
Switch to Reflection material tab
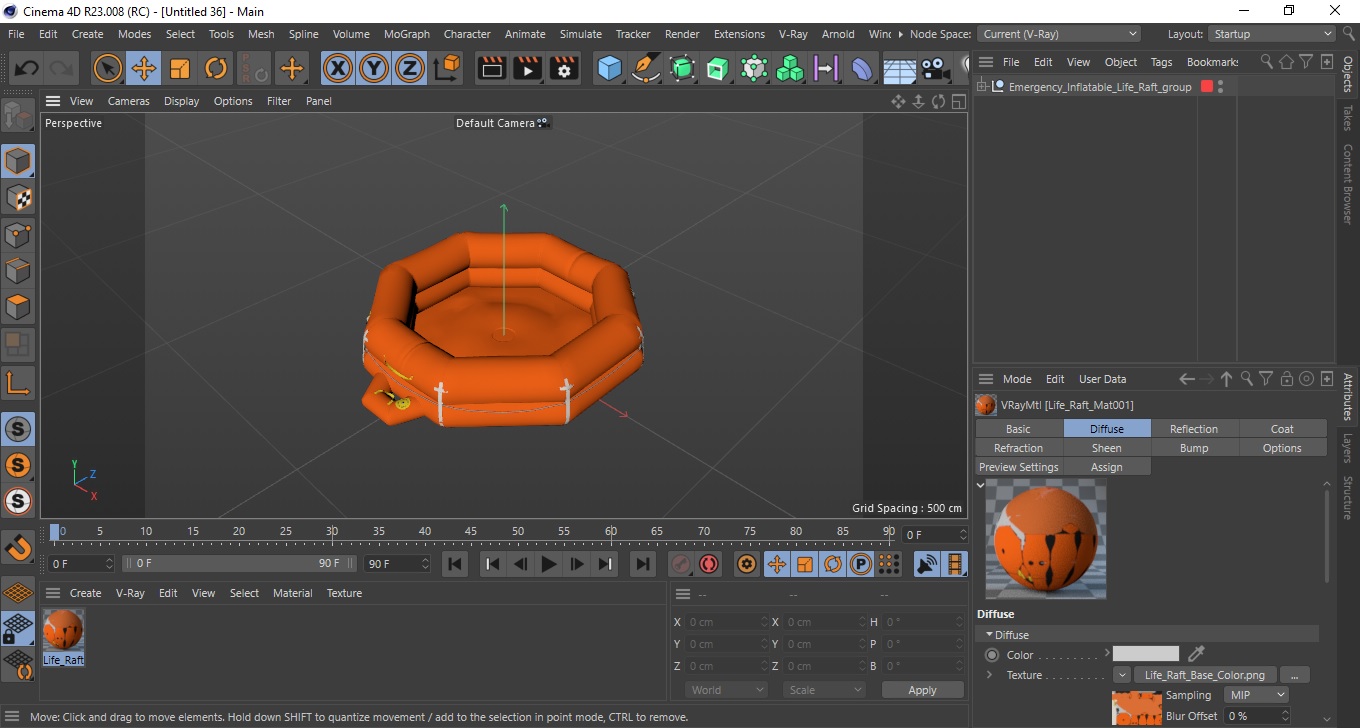click(x=1194, y=429)
